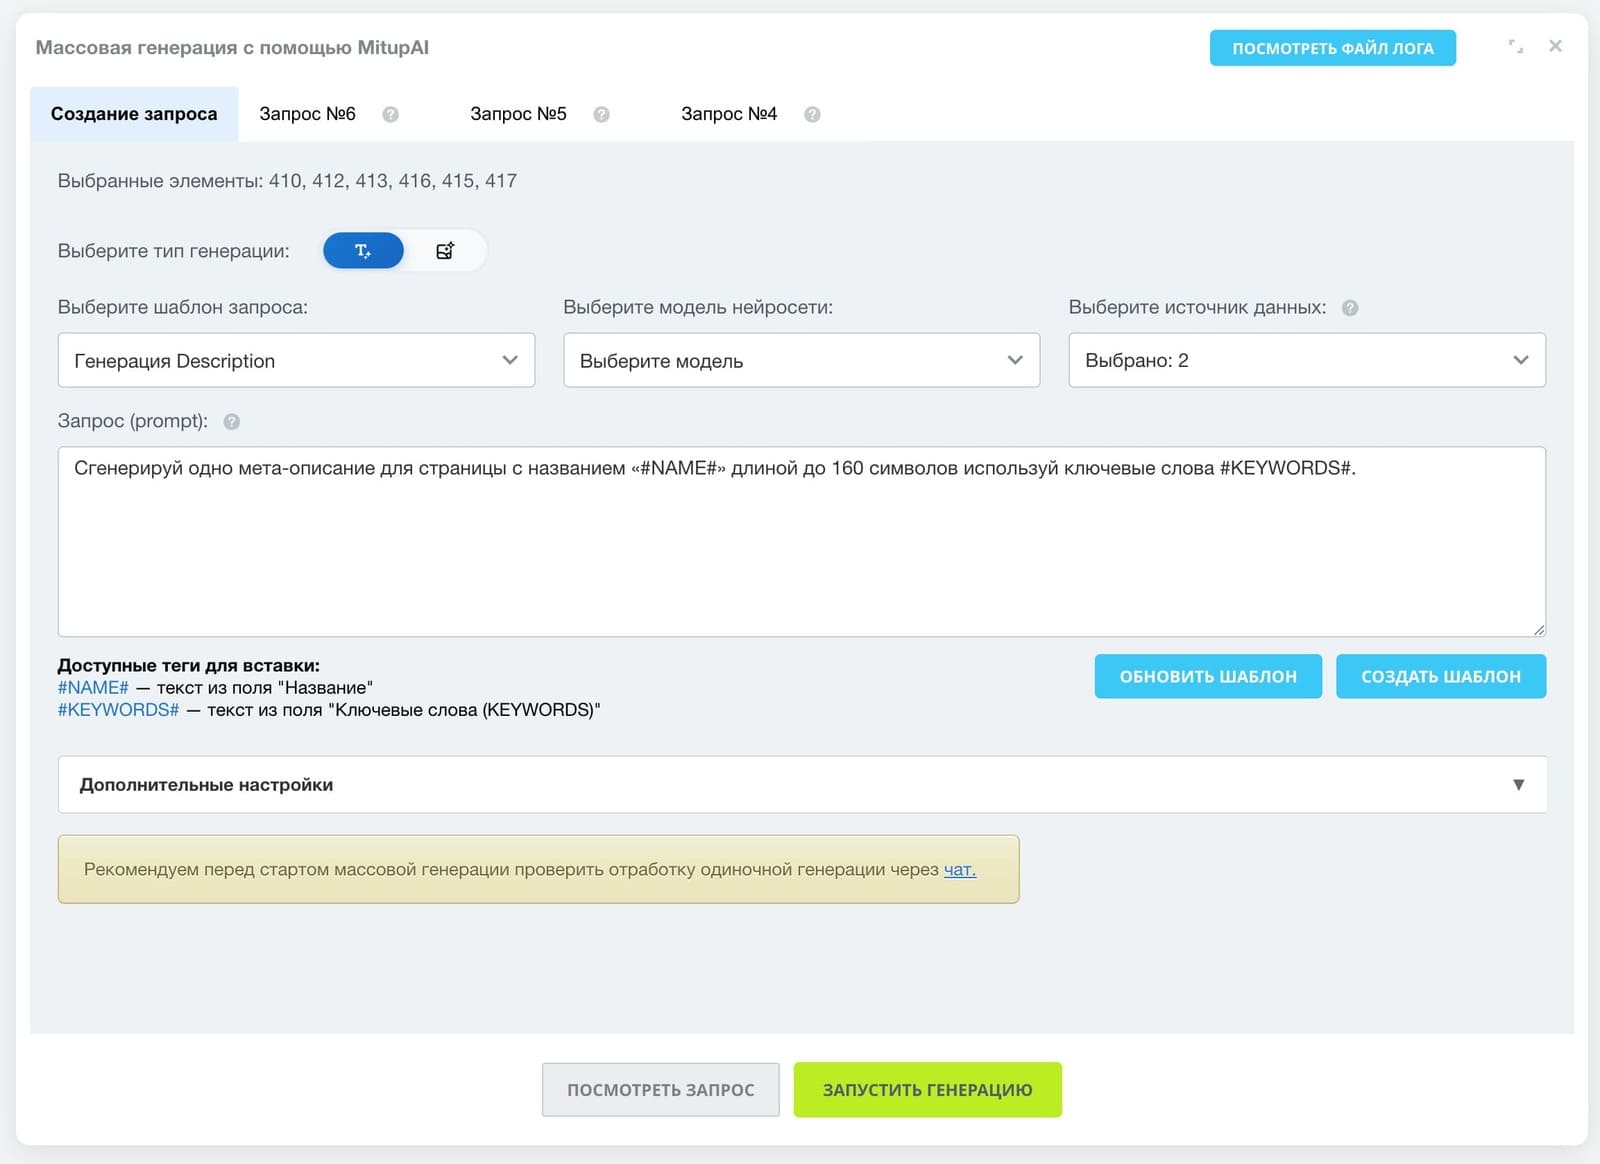The image size is (1600, 1164).
Task: Follow the чат link in the notice
Action: tap(959, 870)
